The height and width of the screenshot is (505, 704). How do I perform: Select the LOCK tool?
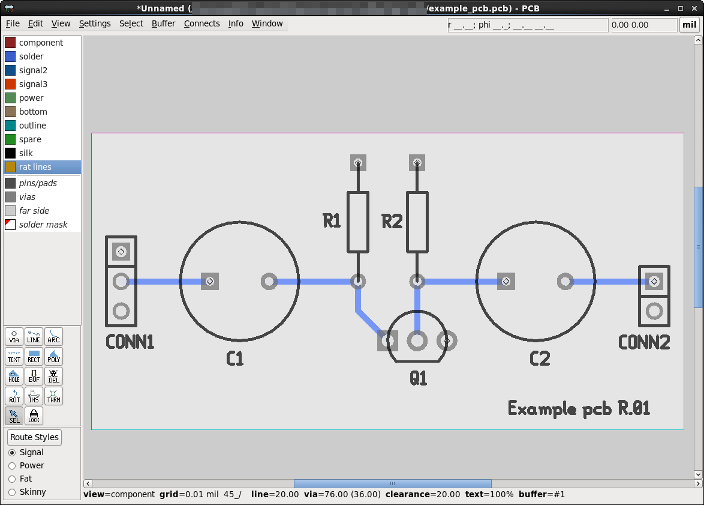tap(34, 416)
